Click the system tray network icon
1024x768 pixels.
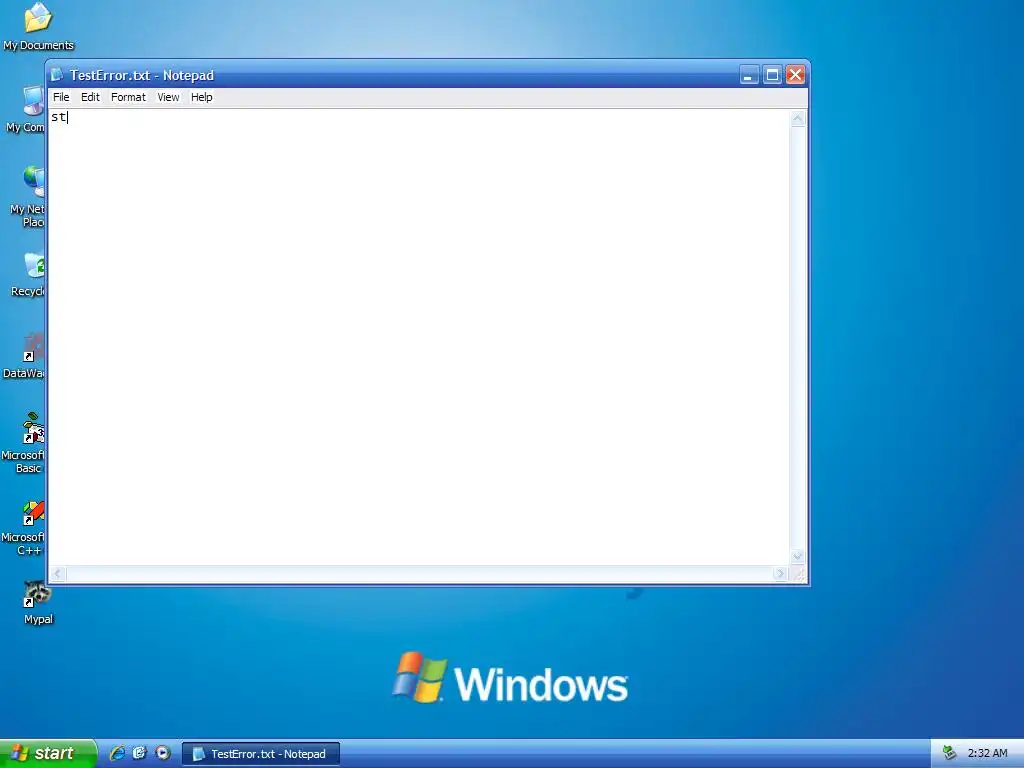[950, 753]
